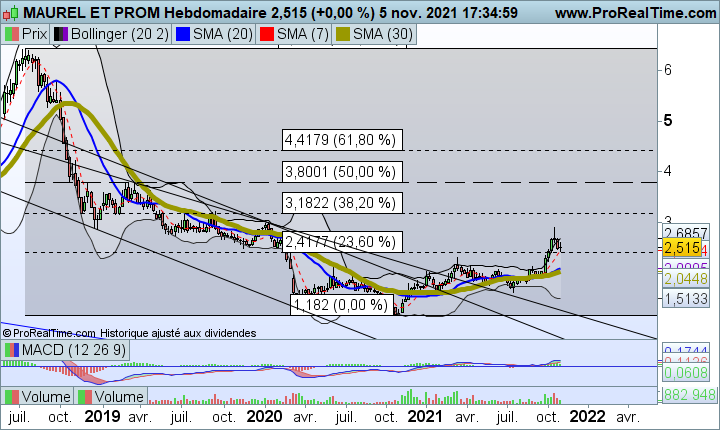
Task: Click the MAUREL ET PROM Hebdomadaire title text
Action: click(x=145, y=13)
